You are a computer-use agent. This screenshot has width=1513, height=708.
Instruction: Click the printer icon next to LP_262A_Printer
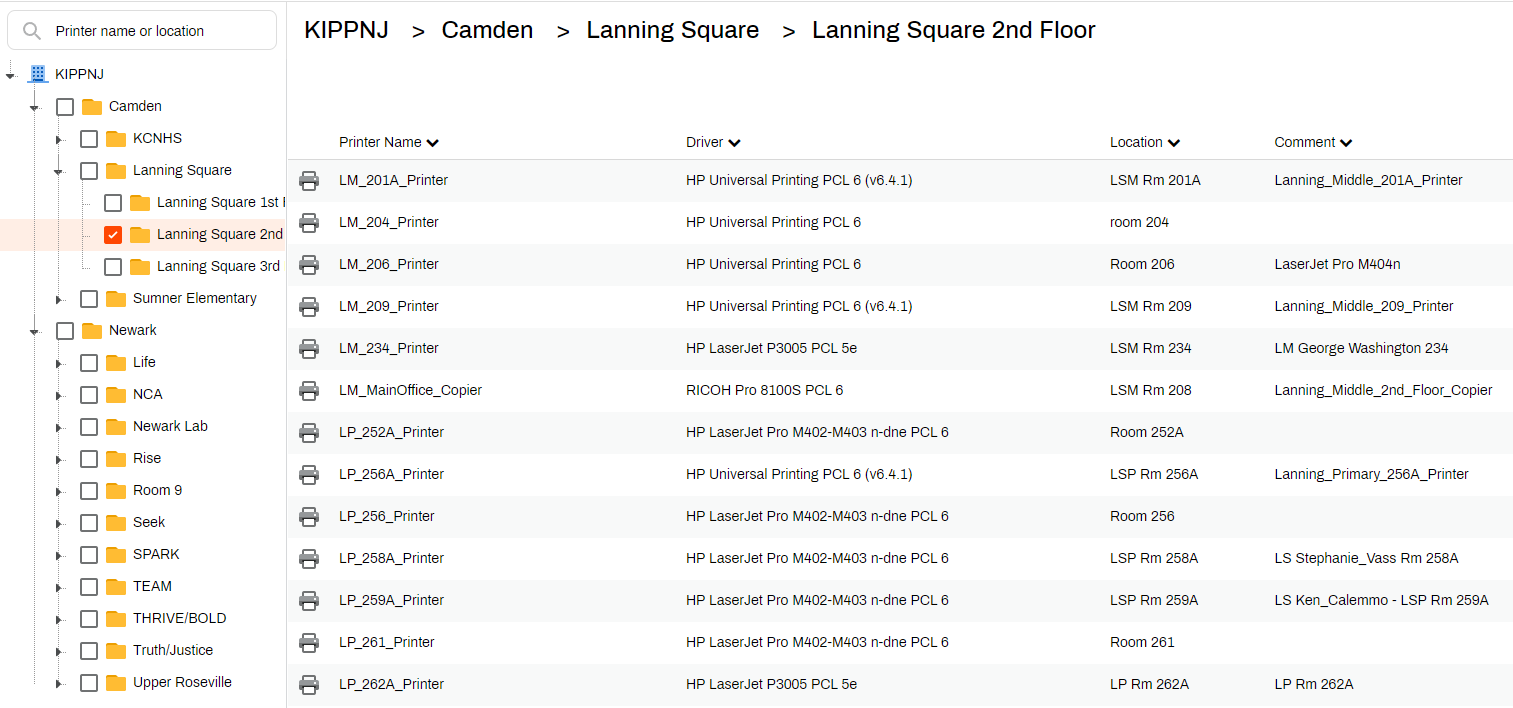(x=309, y=685)
